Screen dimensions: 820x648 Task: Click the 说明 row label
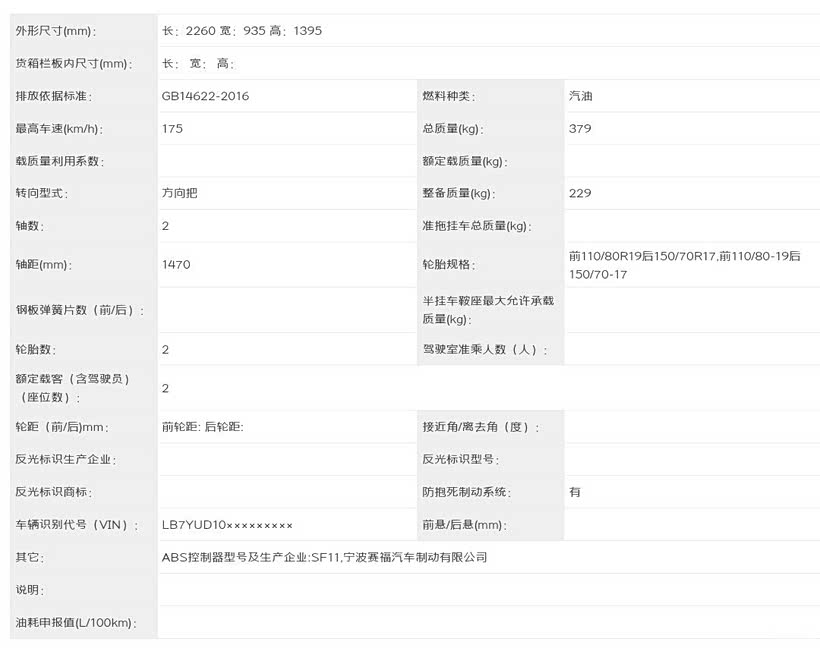coord(29,590)
